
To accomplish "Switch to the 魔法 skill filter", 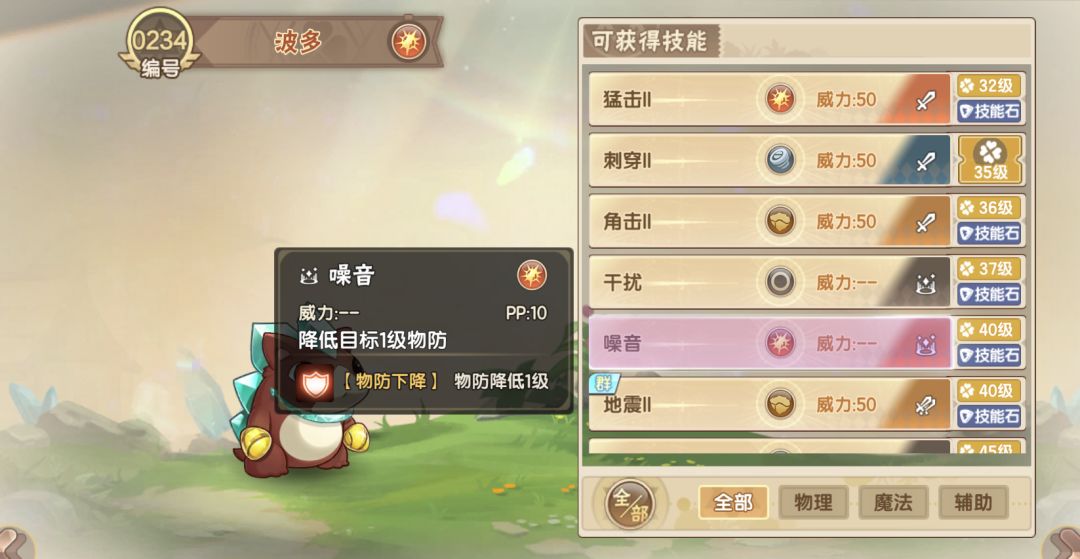I will click(x=893, y=503).
